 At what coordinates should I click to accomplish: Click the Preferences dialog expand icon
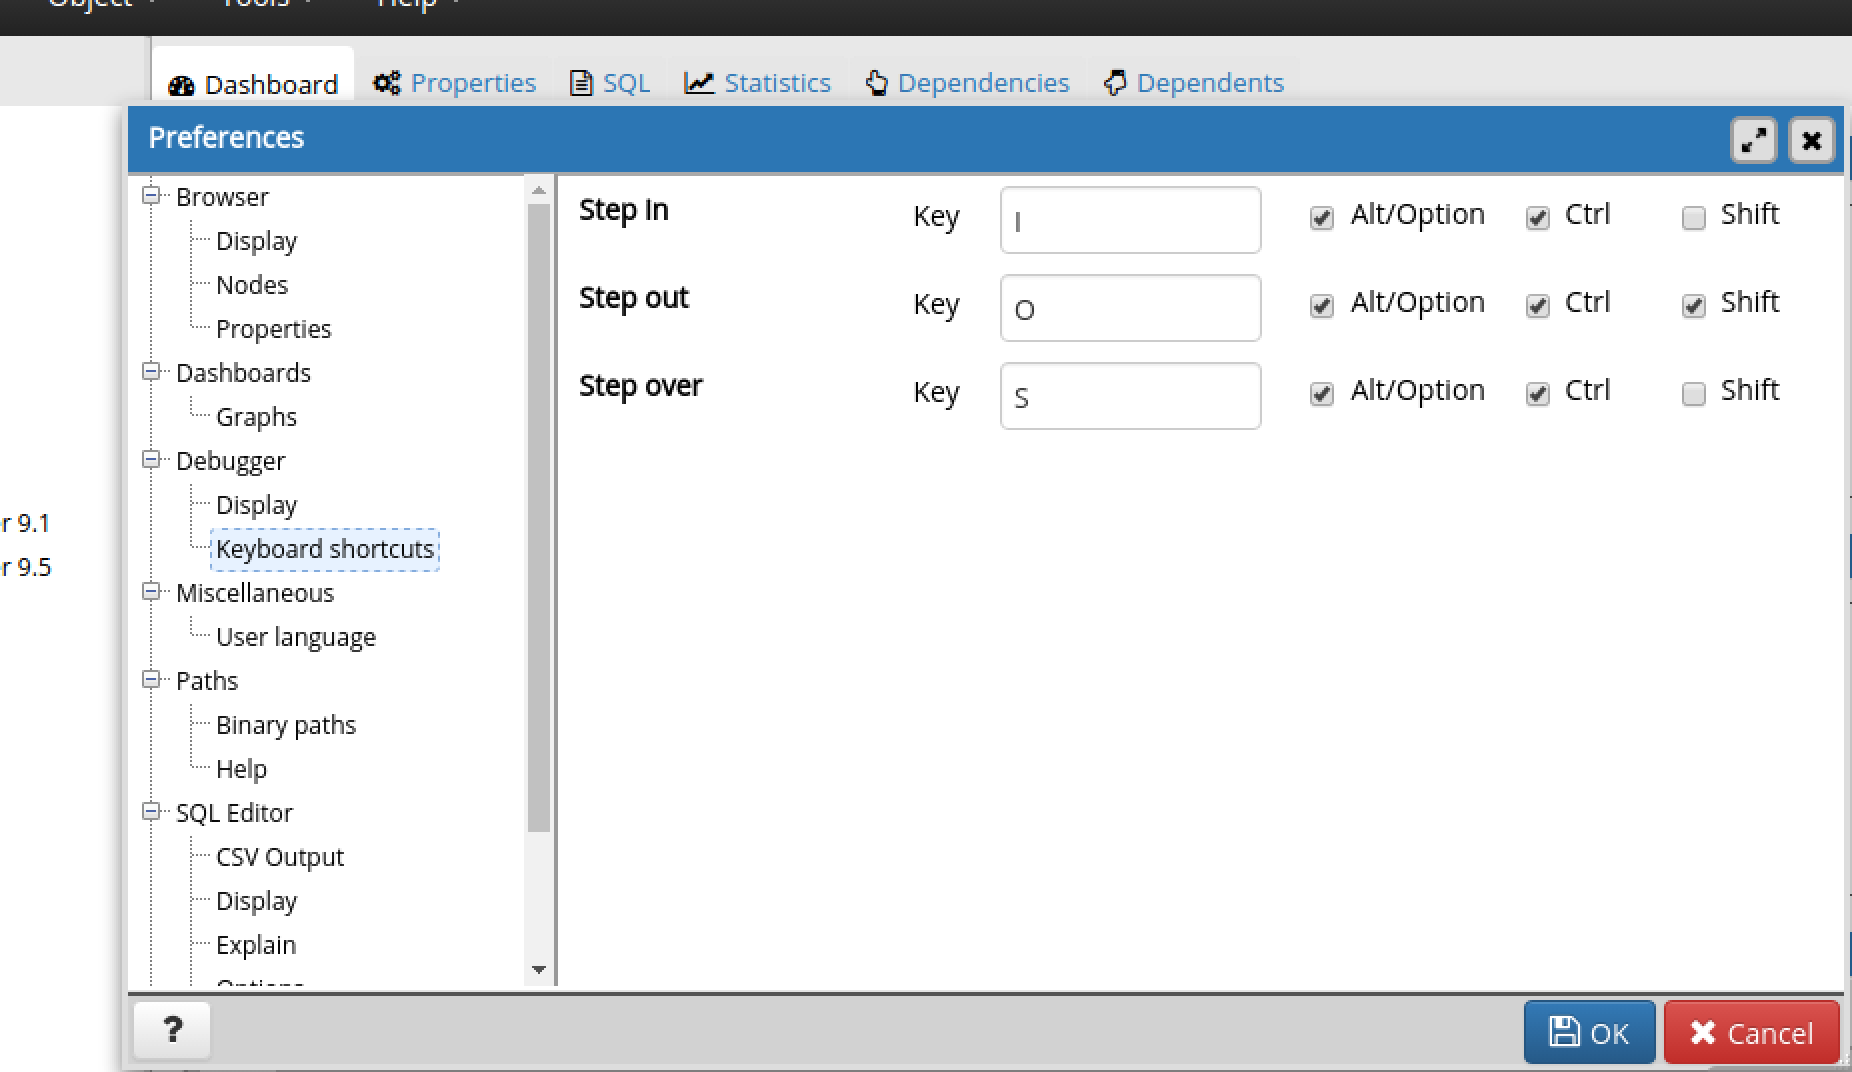pos(1754,140)
